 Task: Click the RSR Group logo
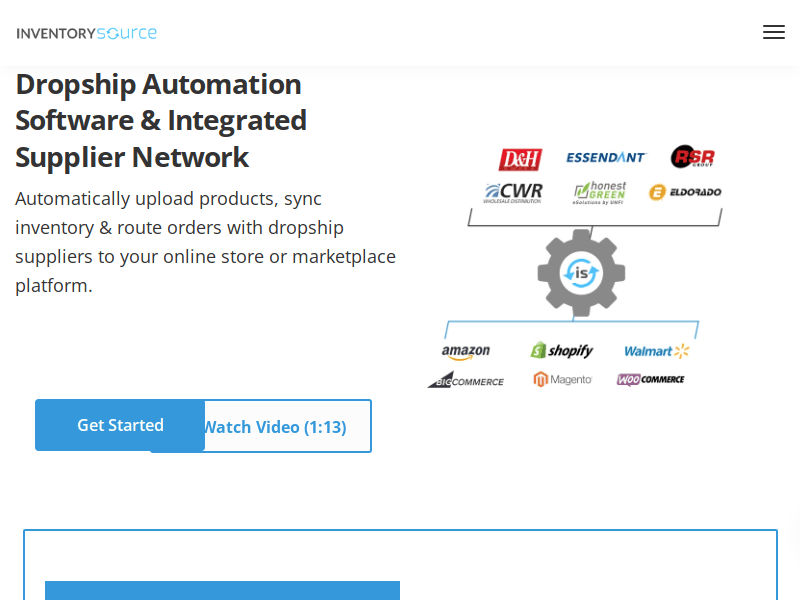coord(692,157)
